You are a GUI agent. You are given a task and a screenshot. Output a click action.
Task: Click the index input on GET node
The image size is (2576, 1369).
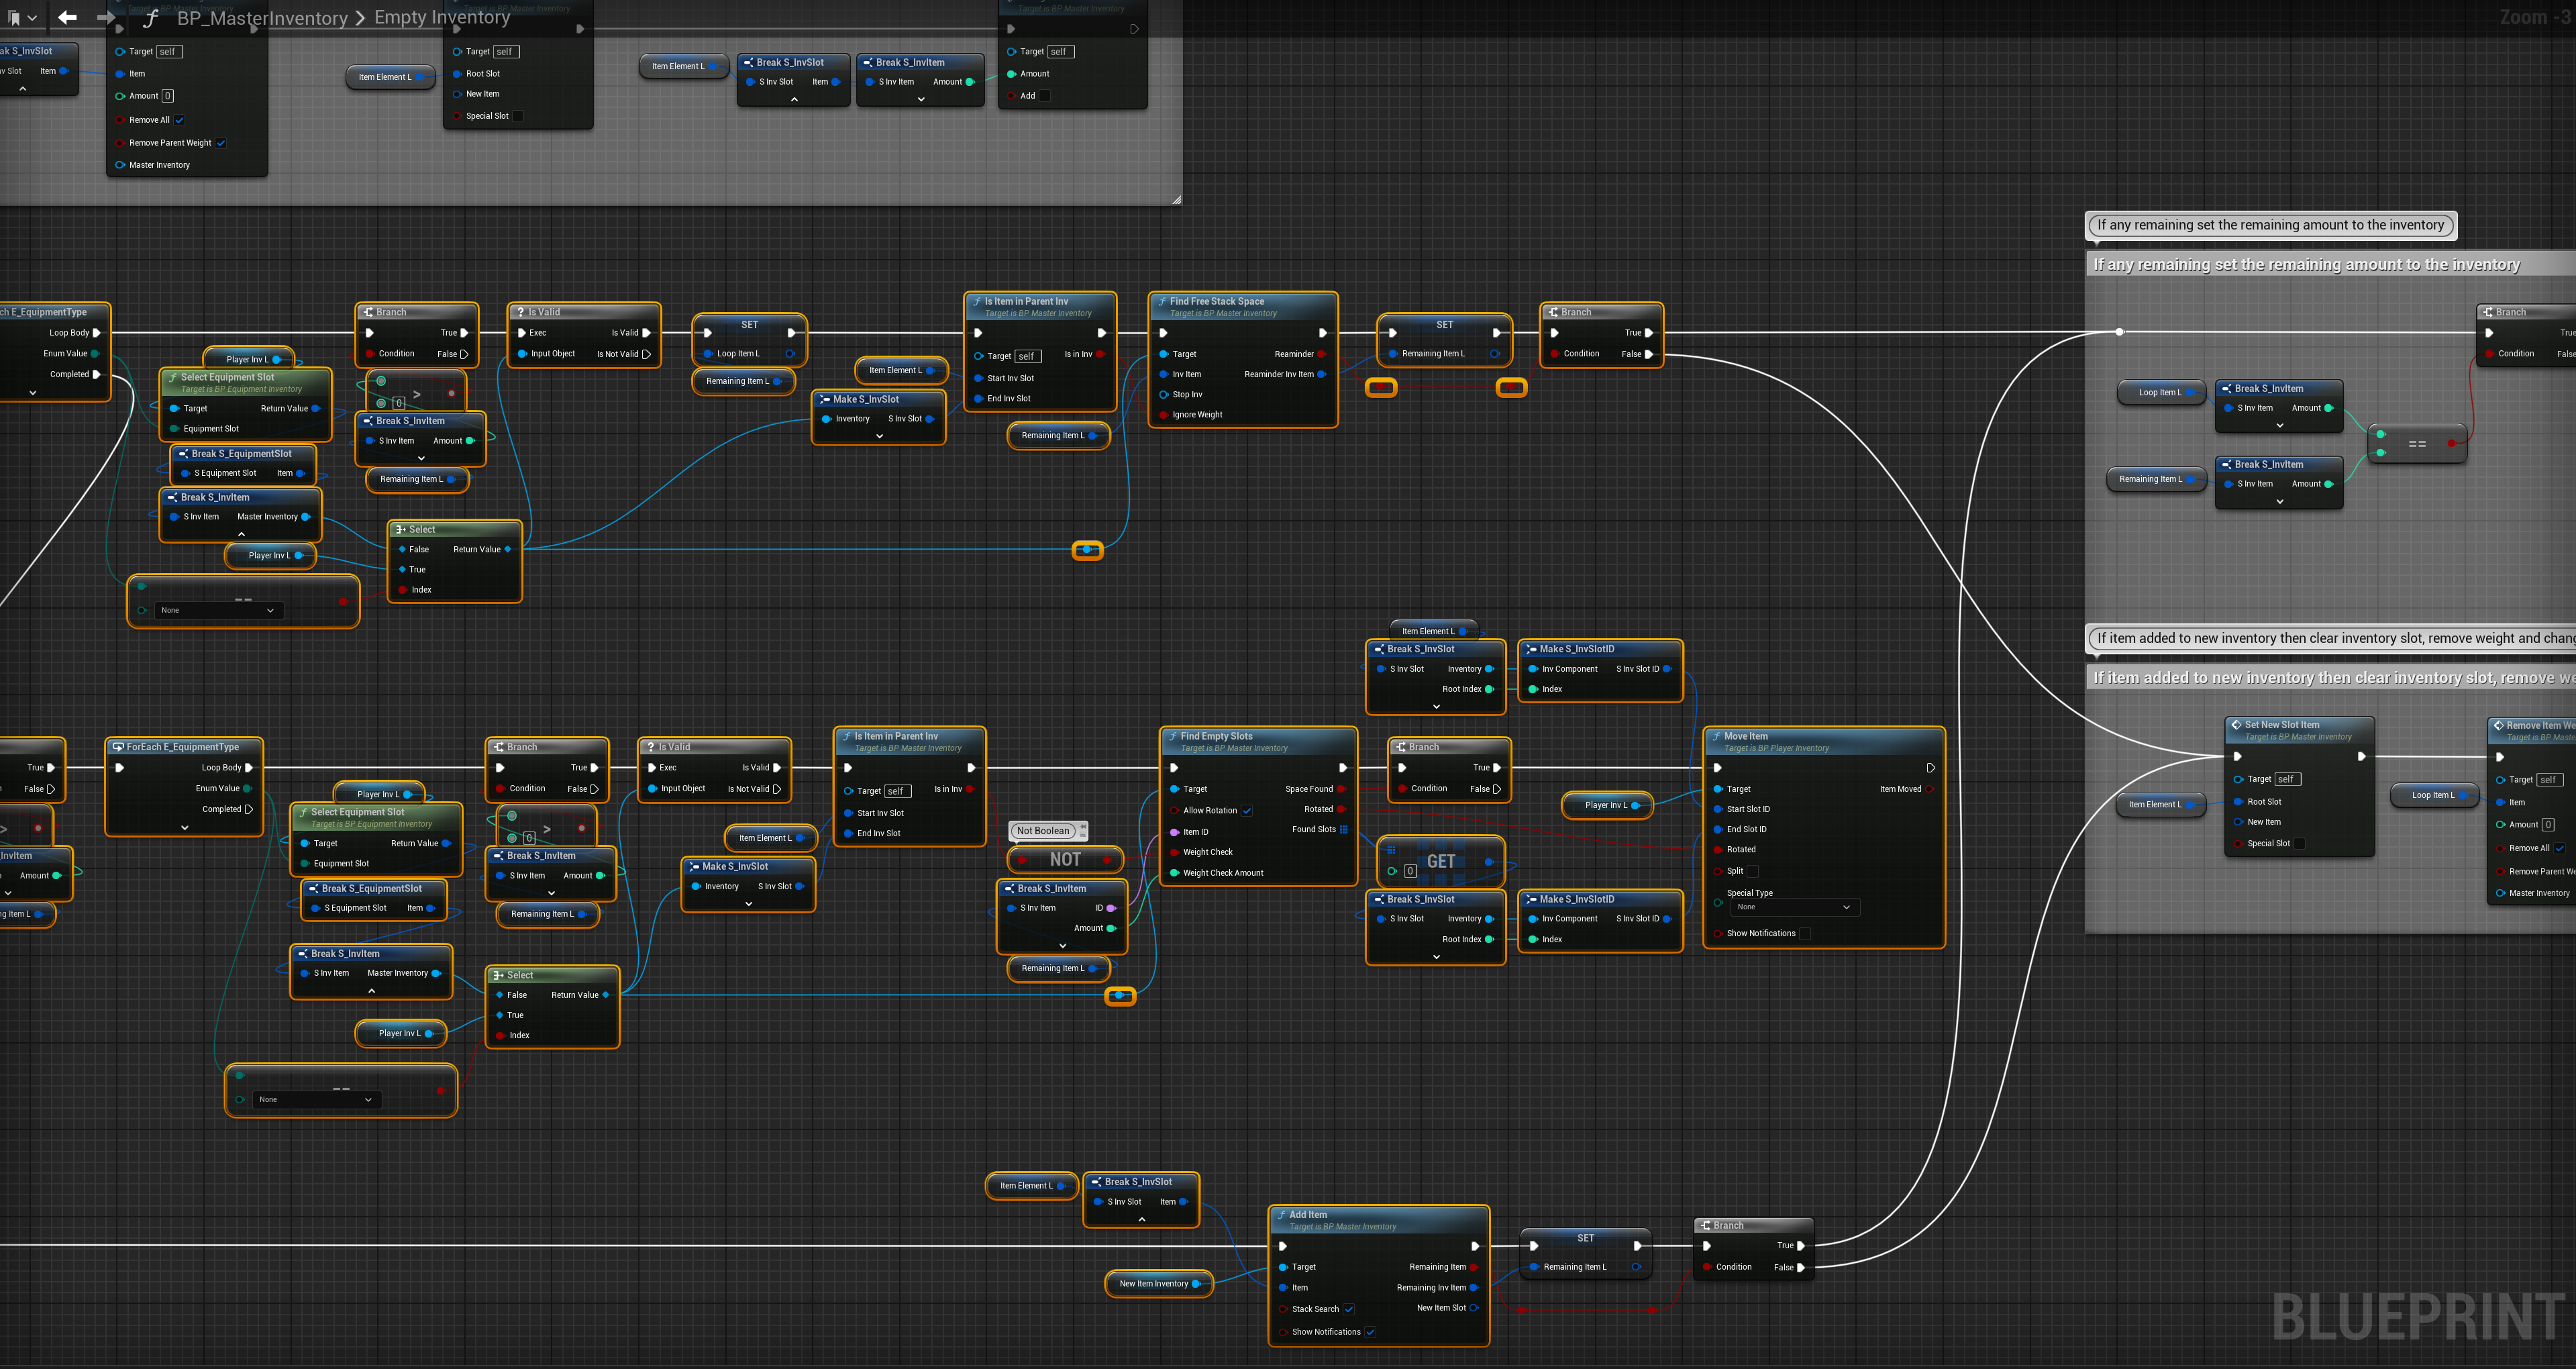pos(1410,871)
